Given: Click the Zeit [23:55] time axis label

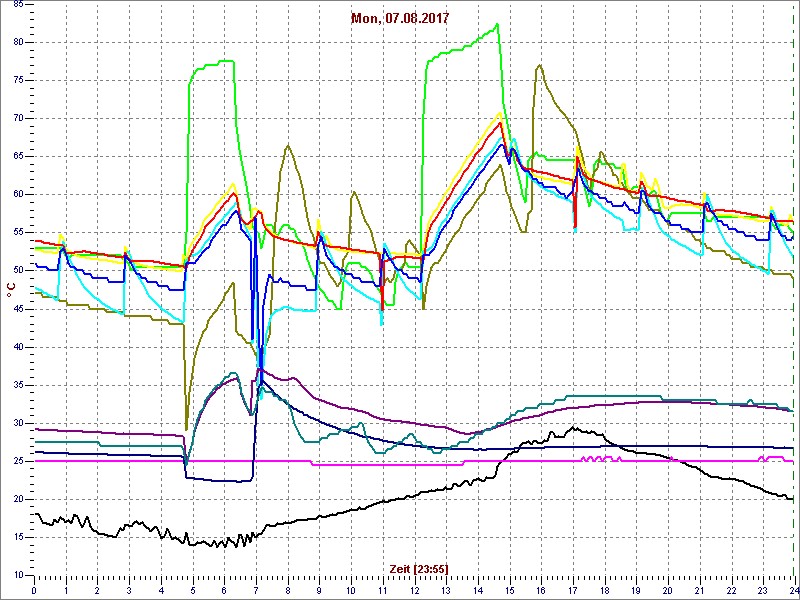Looking at the screenshot, I should click(419, 569).
